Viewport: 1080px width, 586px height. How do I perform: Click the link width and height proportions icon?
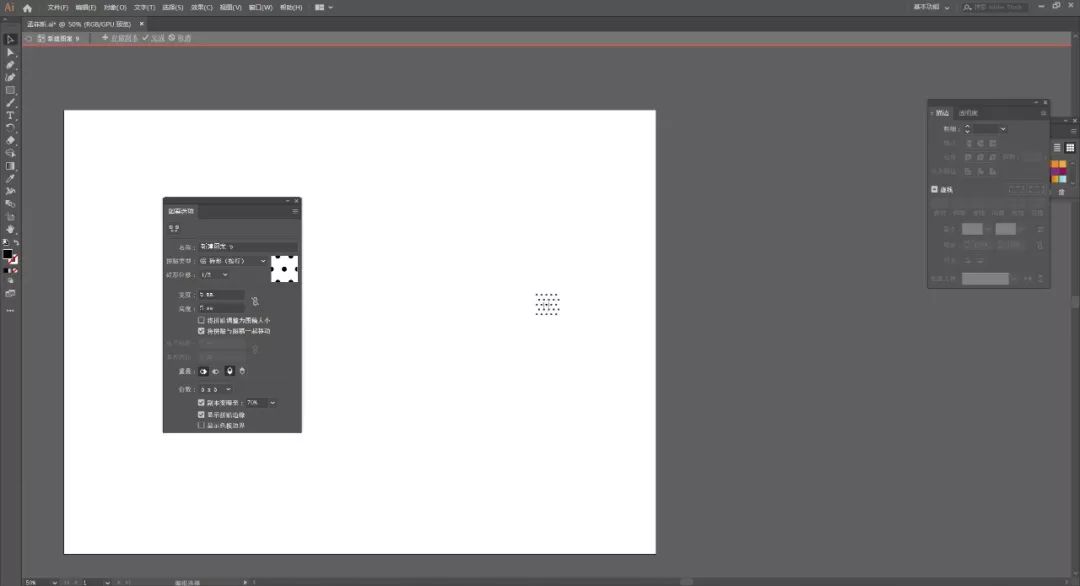pyautogui.click(x=255, y=301)
